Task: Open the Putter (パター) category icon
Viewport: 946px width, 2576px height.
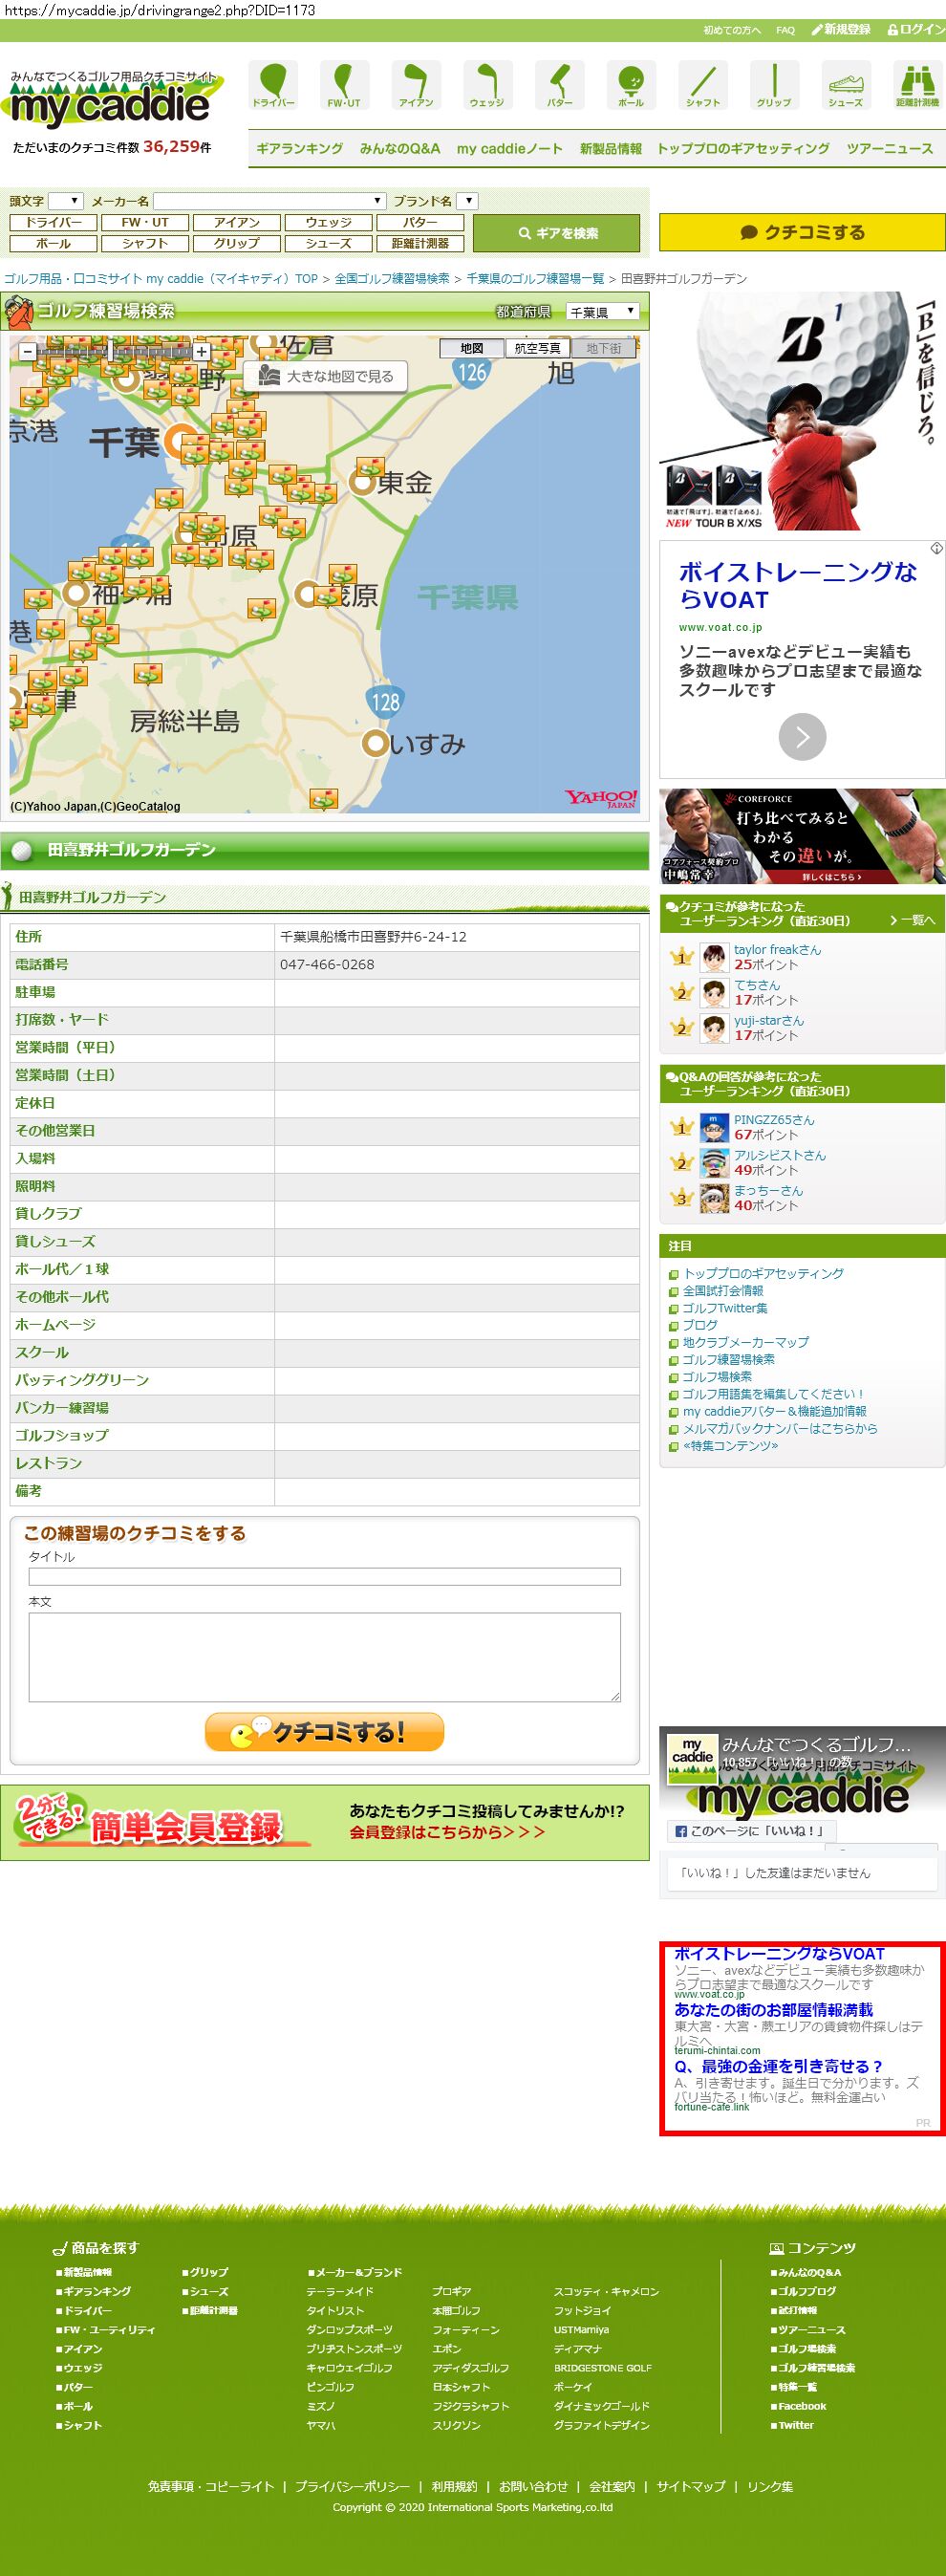Action: click(x=559, y=84)
